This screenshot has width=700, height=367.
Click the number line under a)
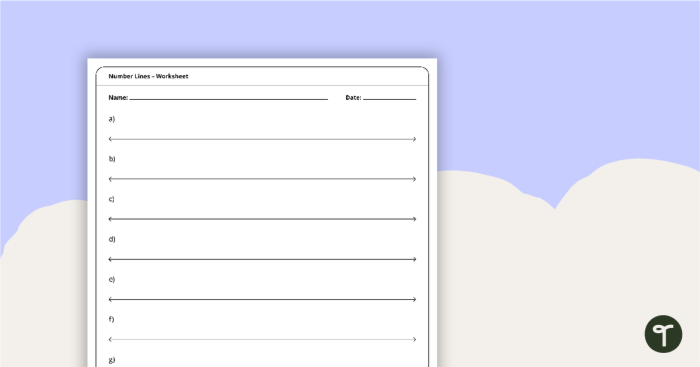(262, 139)
